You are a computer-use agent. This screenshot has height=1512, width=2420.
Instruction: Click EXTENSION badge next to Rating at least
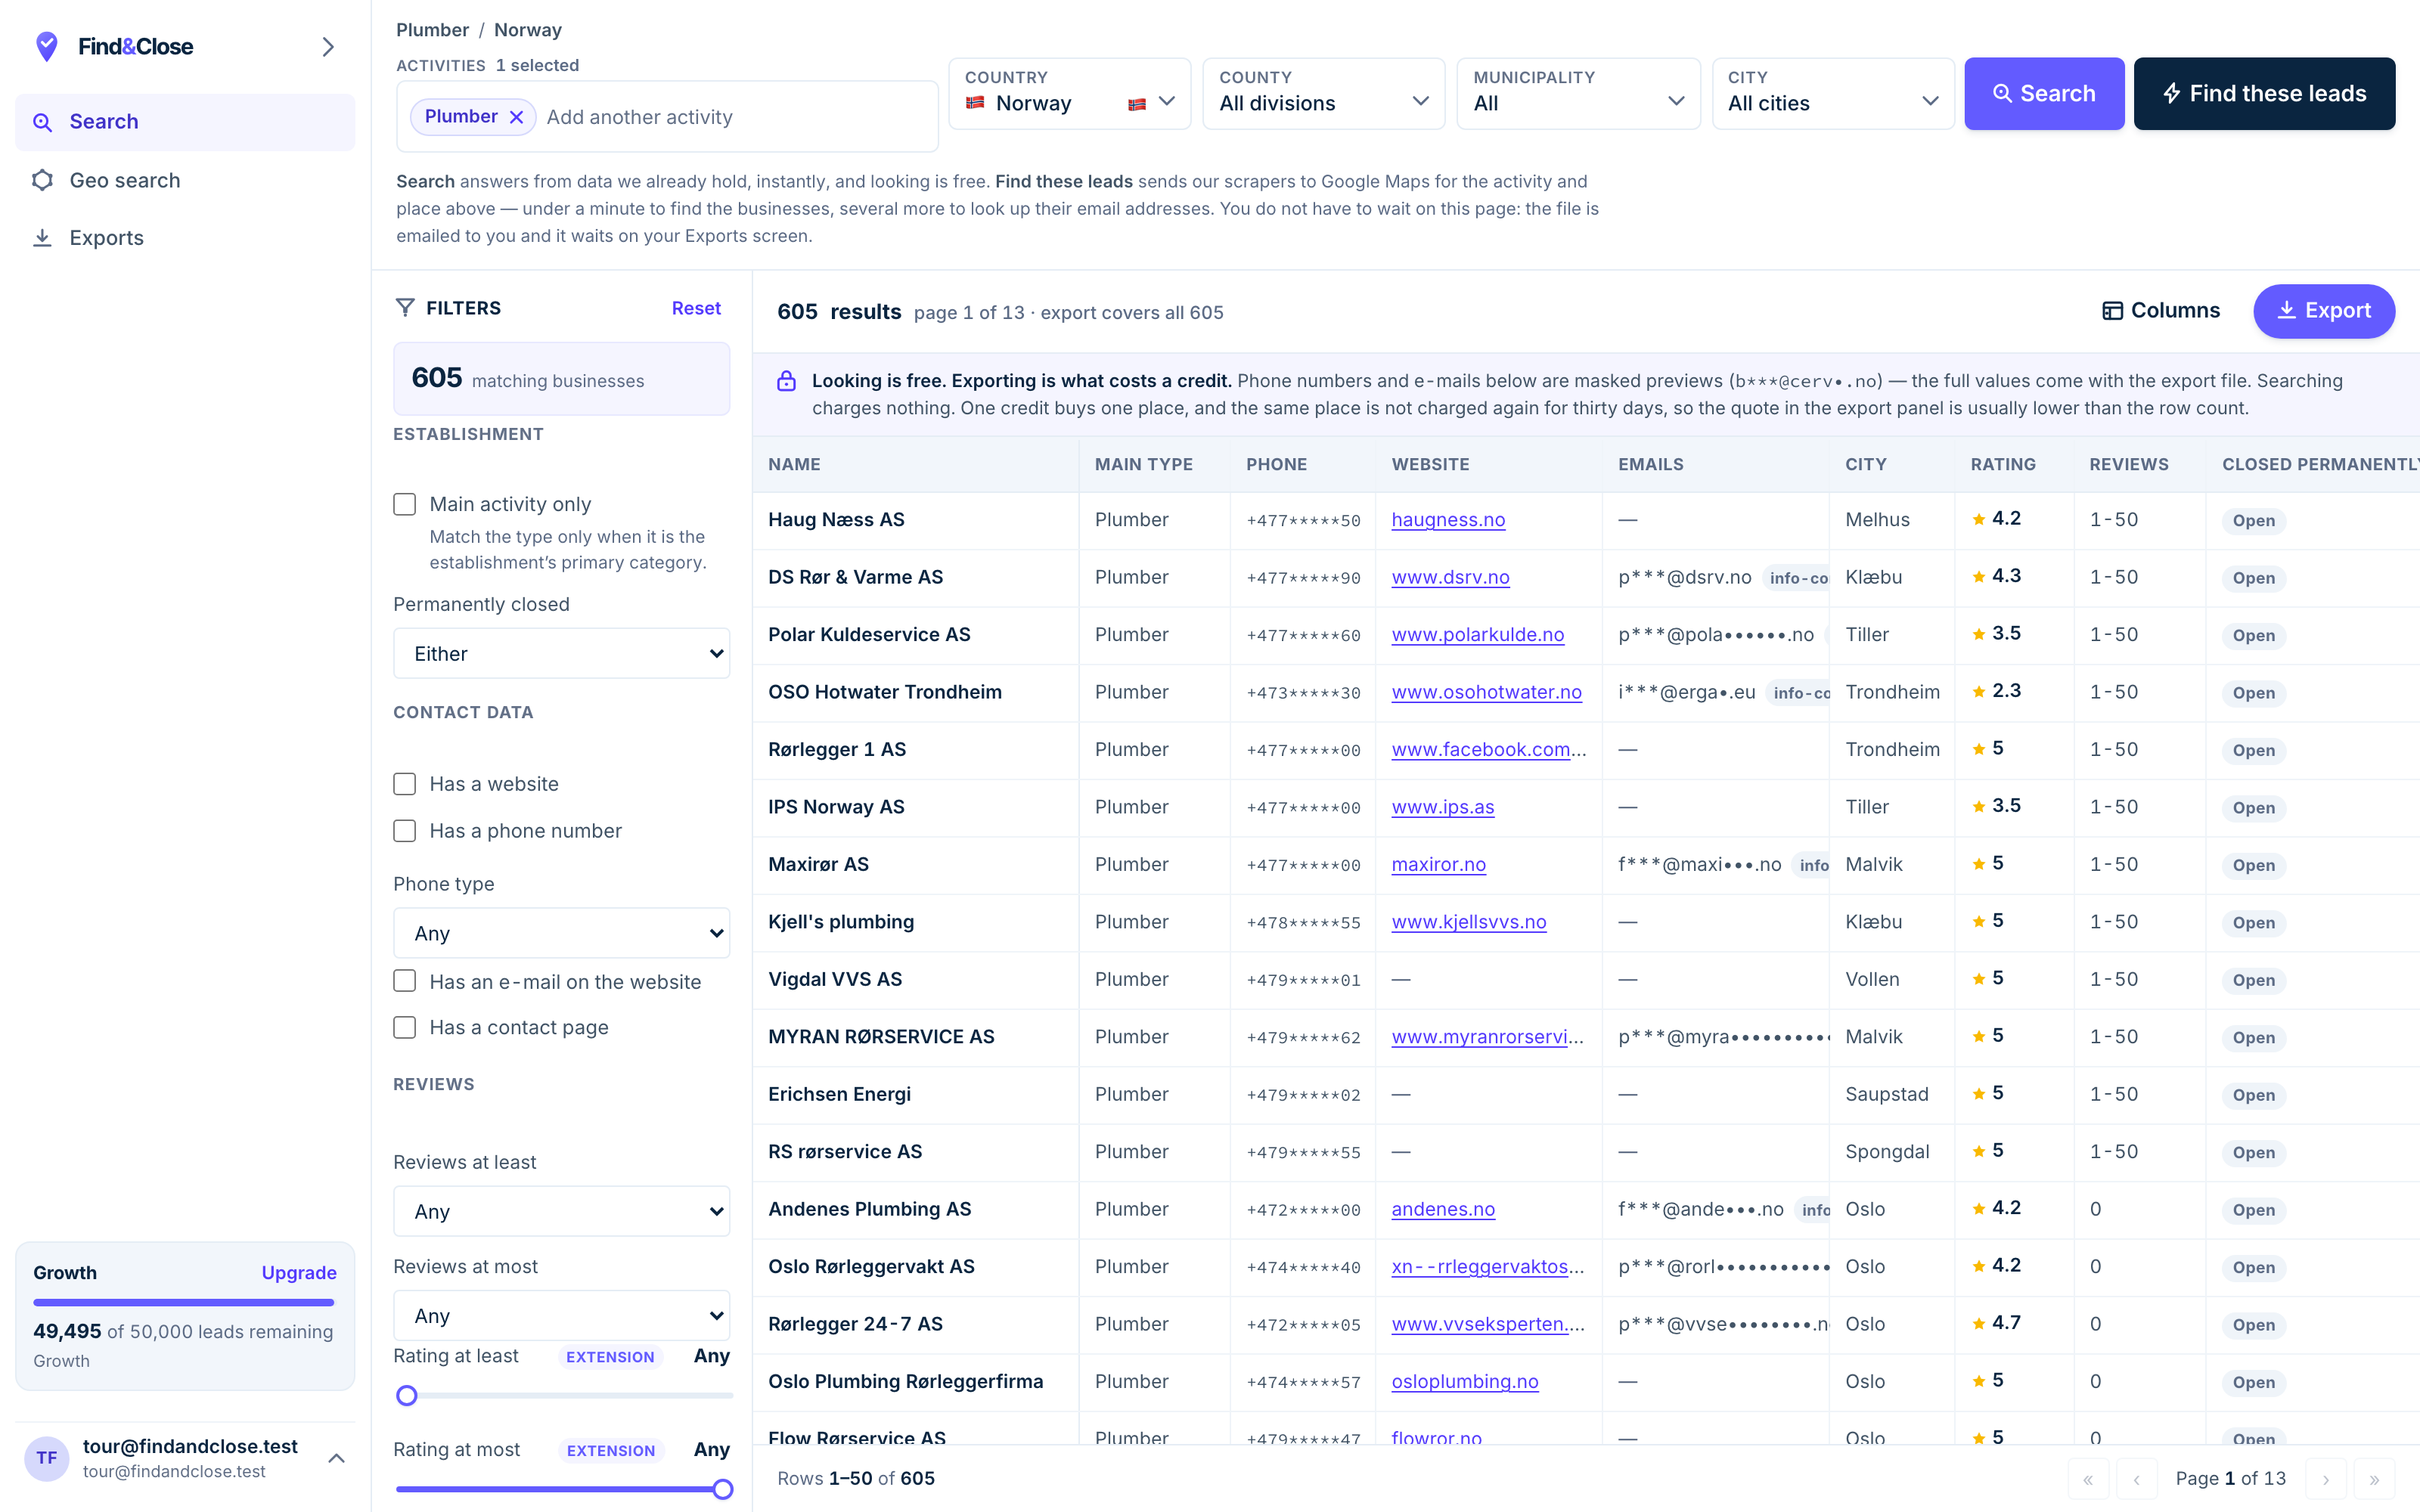pyautogui.click(x=610, y=1357)
